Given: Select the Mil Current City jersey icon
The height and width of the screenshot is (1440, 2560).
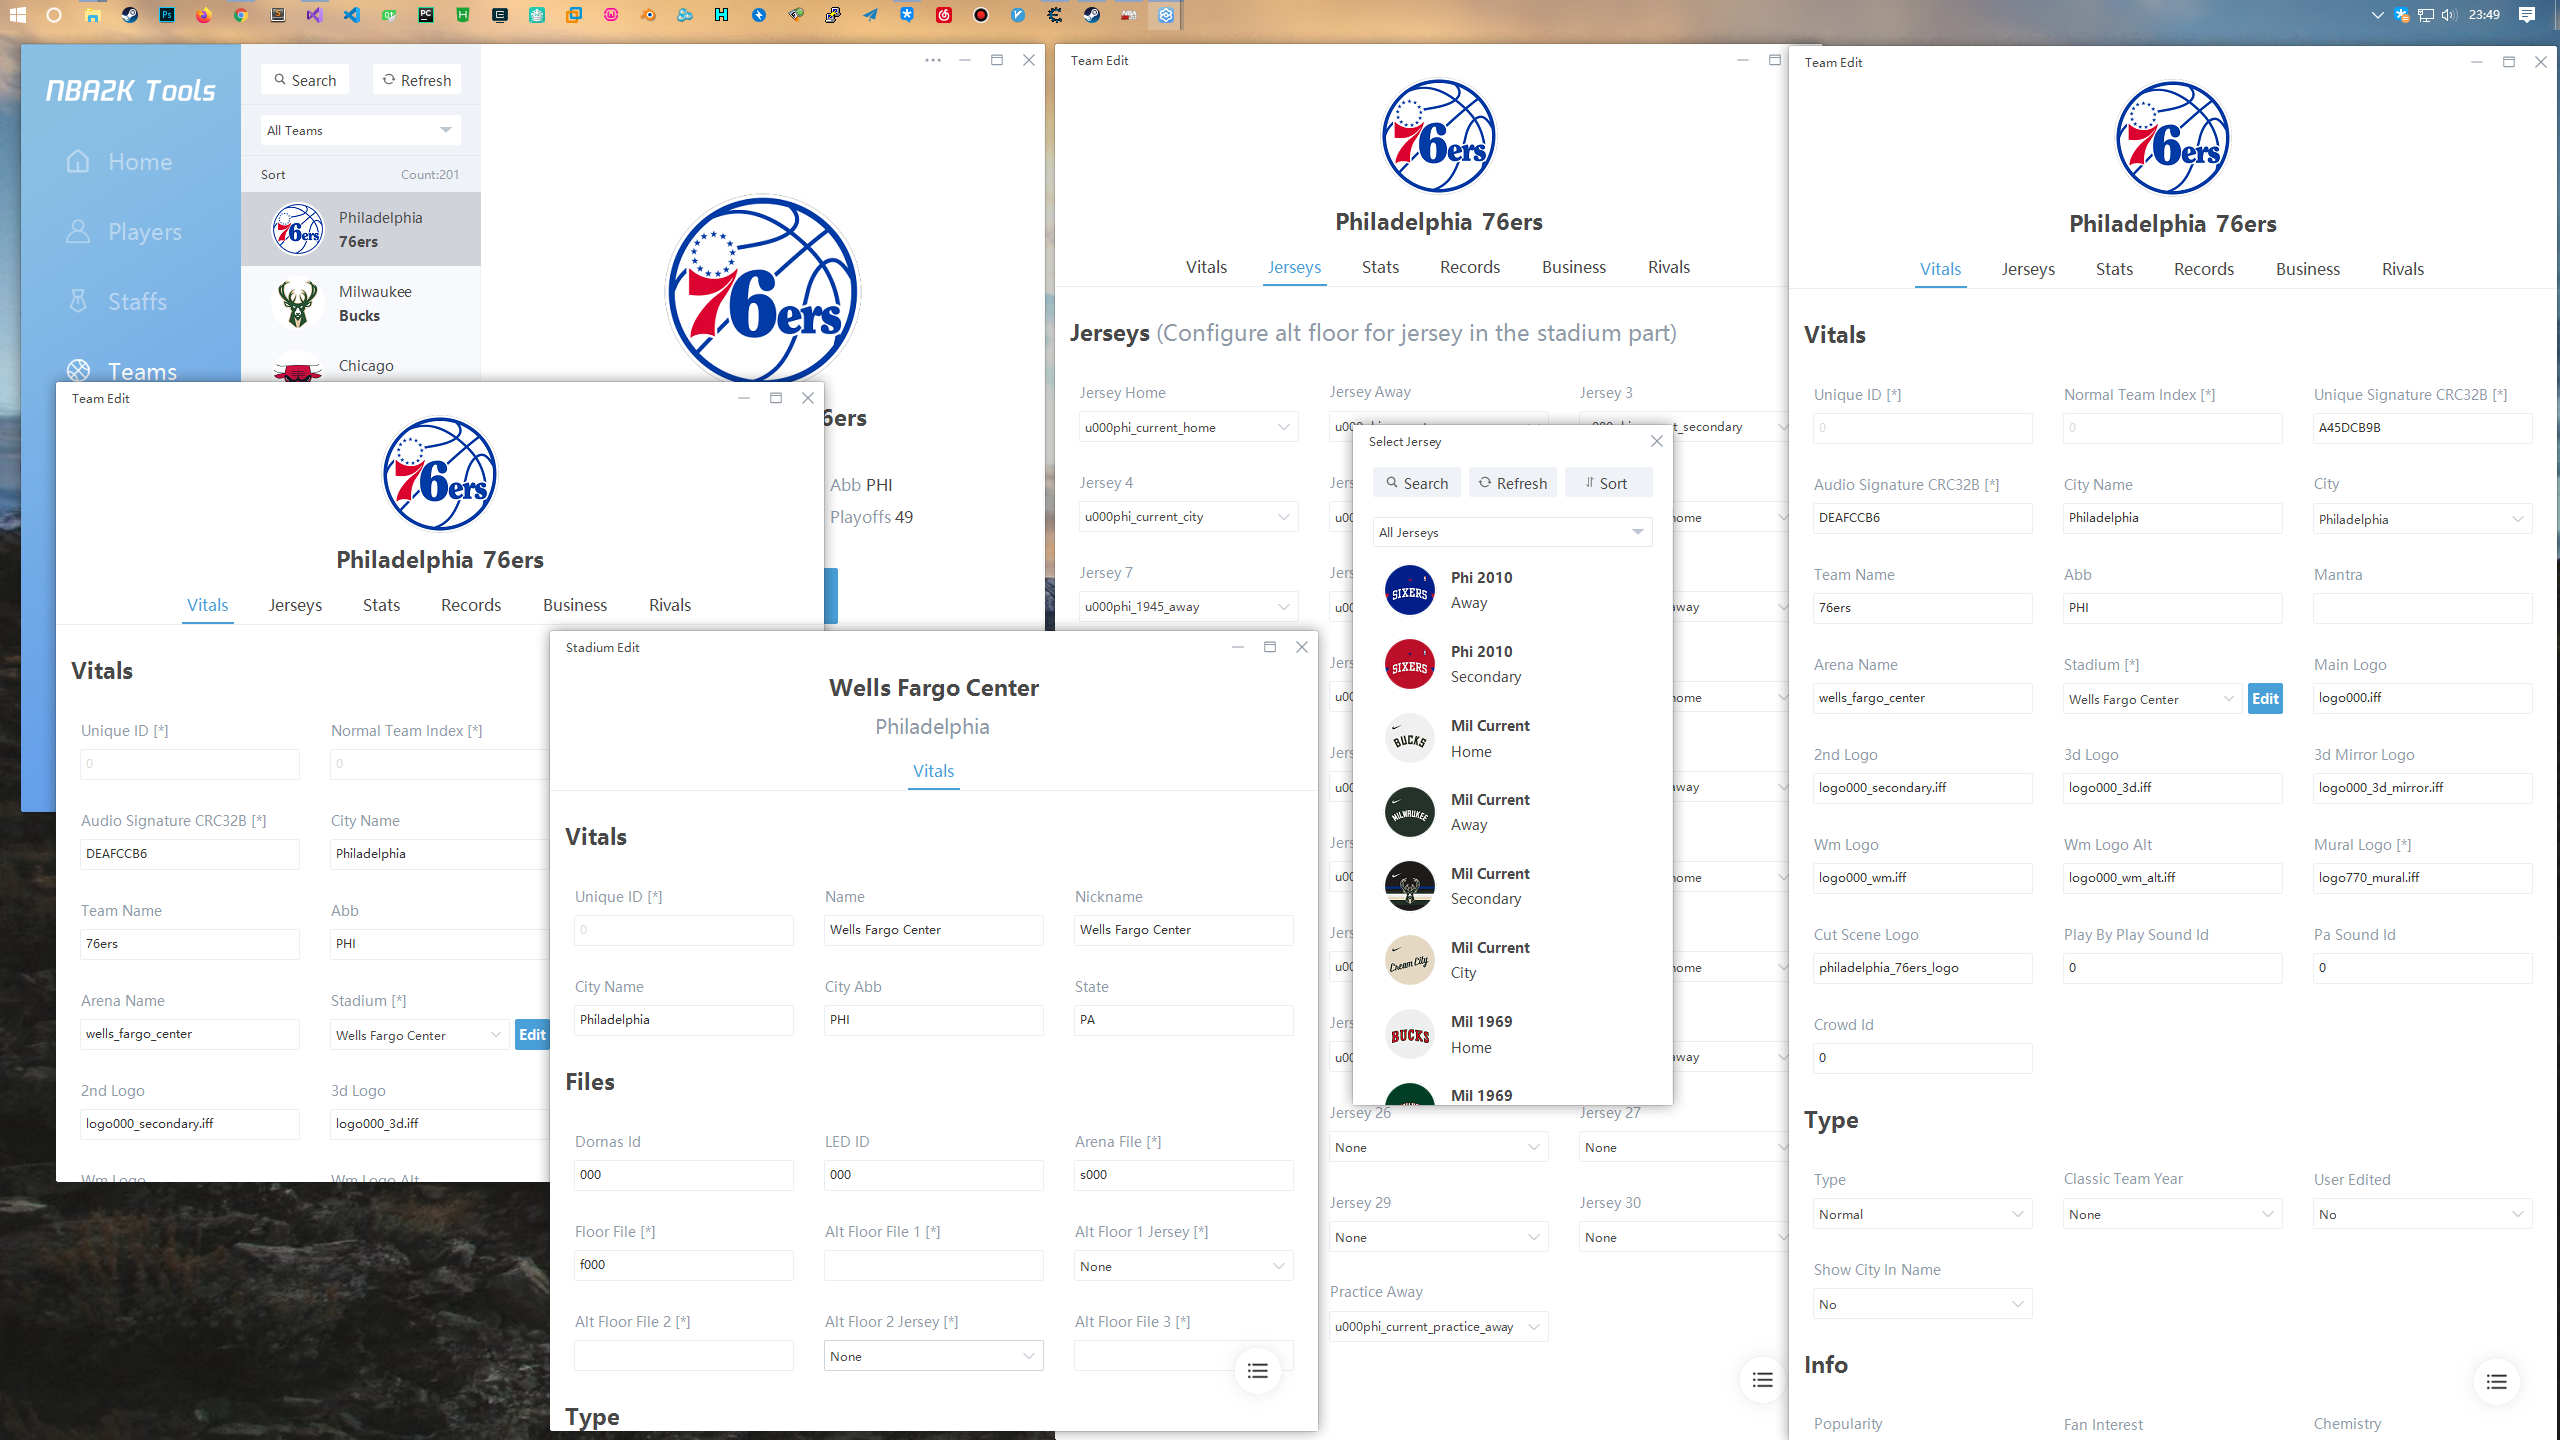Looking at the screenshot, I should pos(1410,960).
